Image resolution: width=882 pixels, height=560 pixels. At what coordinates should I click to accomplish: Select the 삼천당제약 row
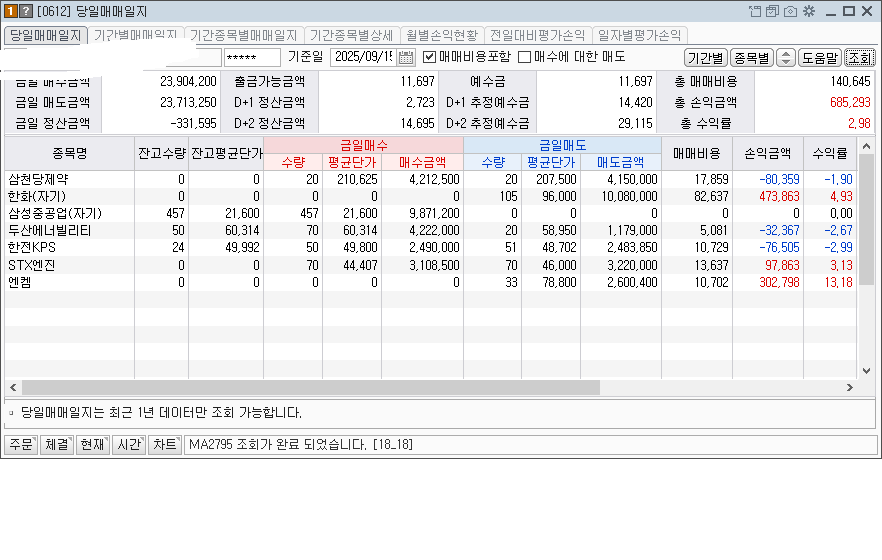coord(431,179)
